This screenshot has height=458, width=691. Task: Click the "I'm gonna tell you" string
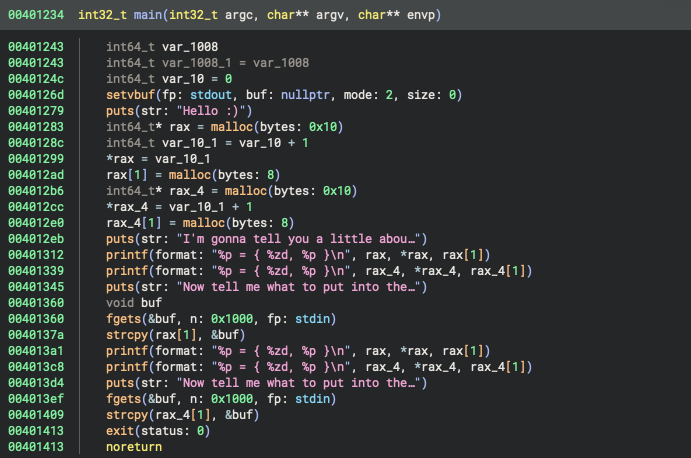(298, 238)
